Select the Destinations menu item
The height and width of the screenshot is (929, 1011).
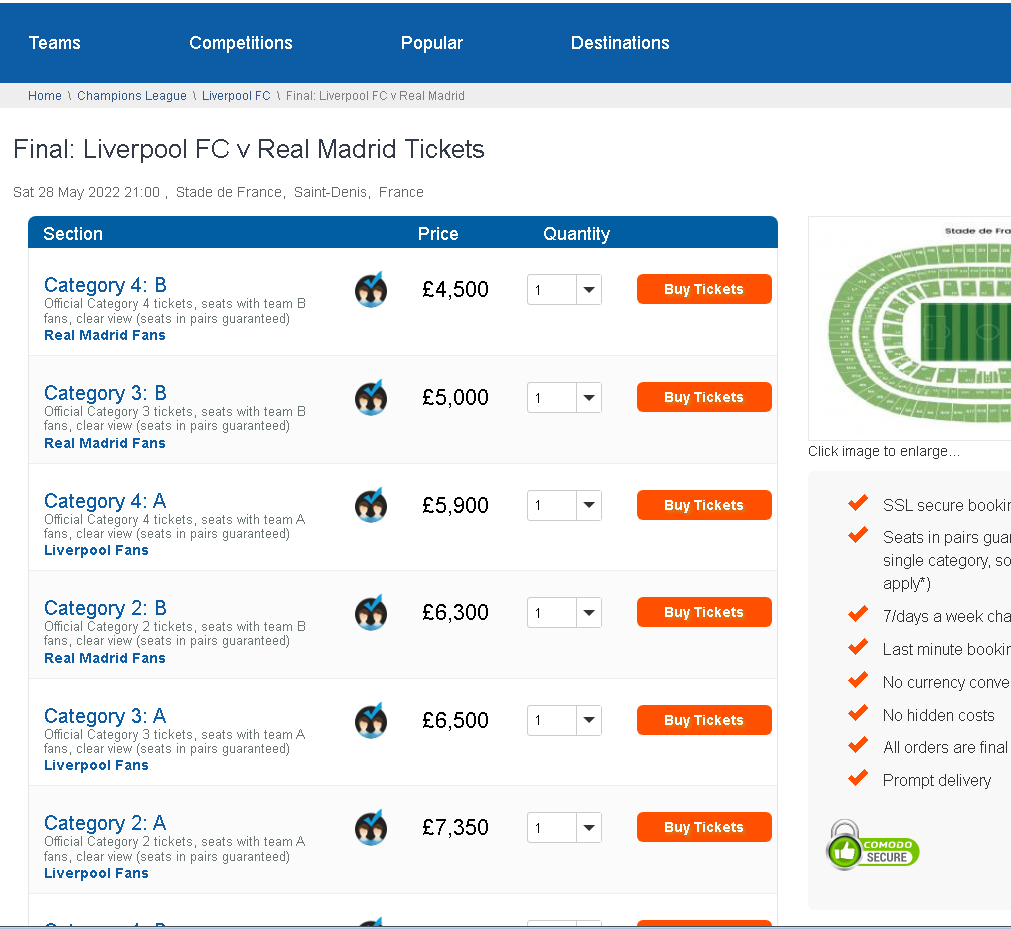click(619, 43)
